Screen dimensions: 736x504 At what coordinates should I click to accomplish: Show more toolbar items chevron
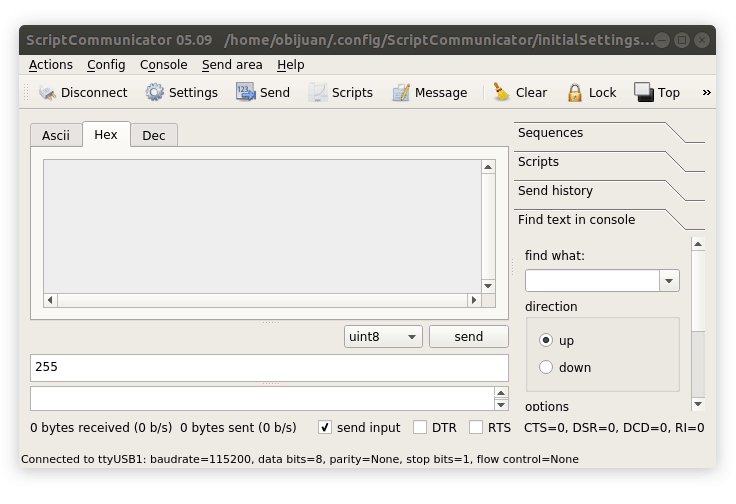(706, 92)
